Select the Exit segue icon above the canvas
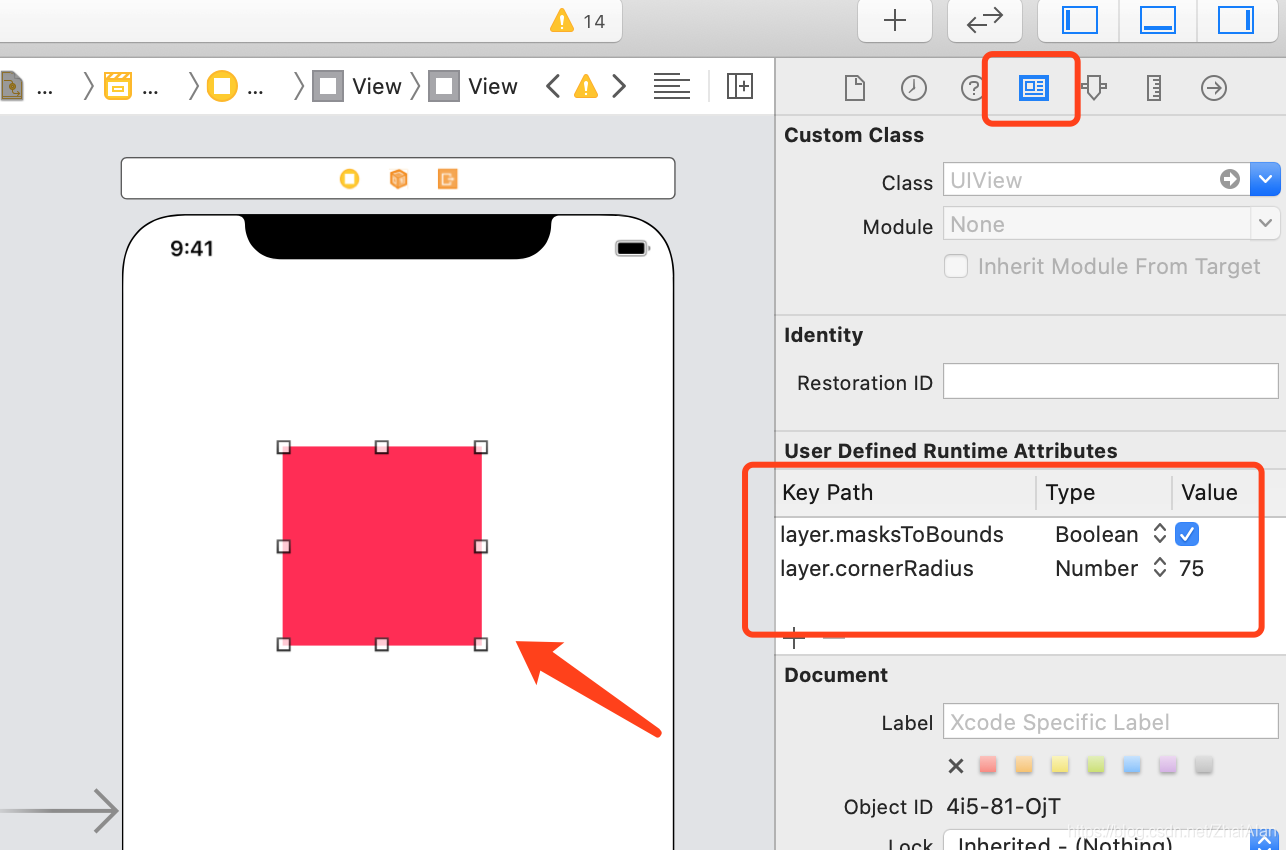 [447, 178]
